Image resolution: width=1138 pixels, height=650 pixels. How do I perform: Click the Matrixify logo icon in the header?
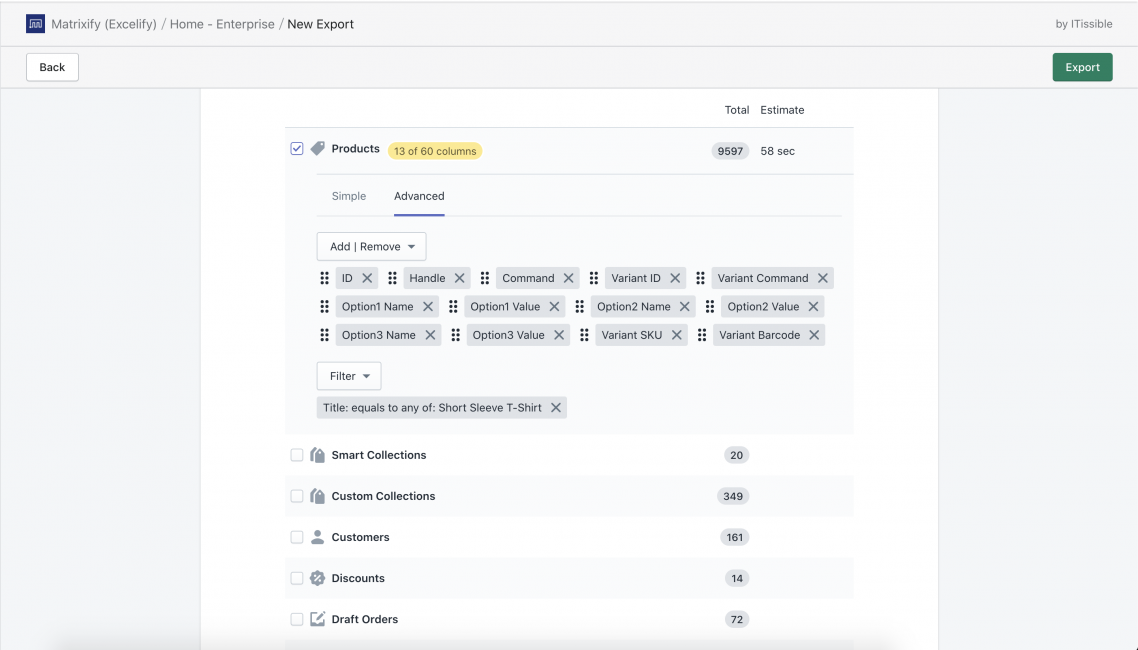pos(35,22)
